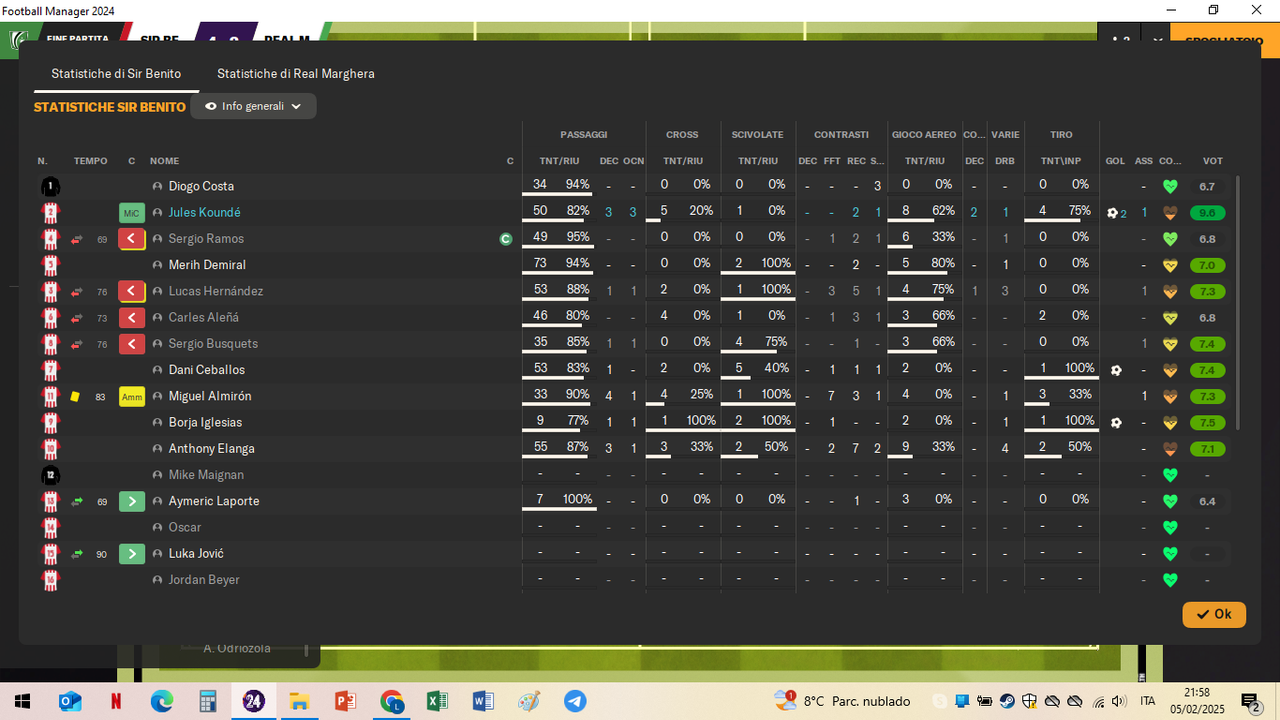Sort by GOL column header
This screenshot has width=1280, height=720.
click(1115, 161)
